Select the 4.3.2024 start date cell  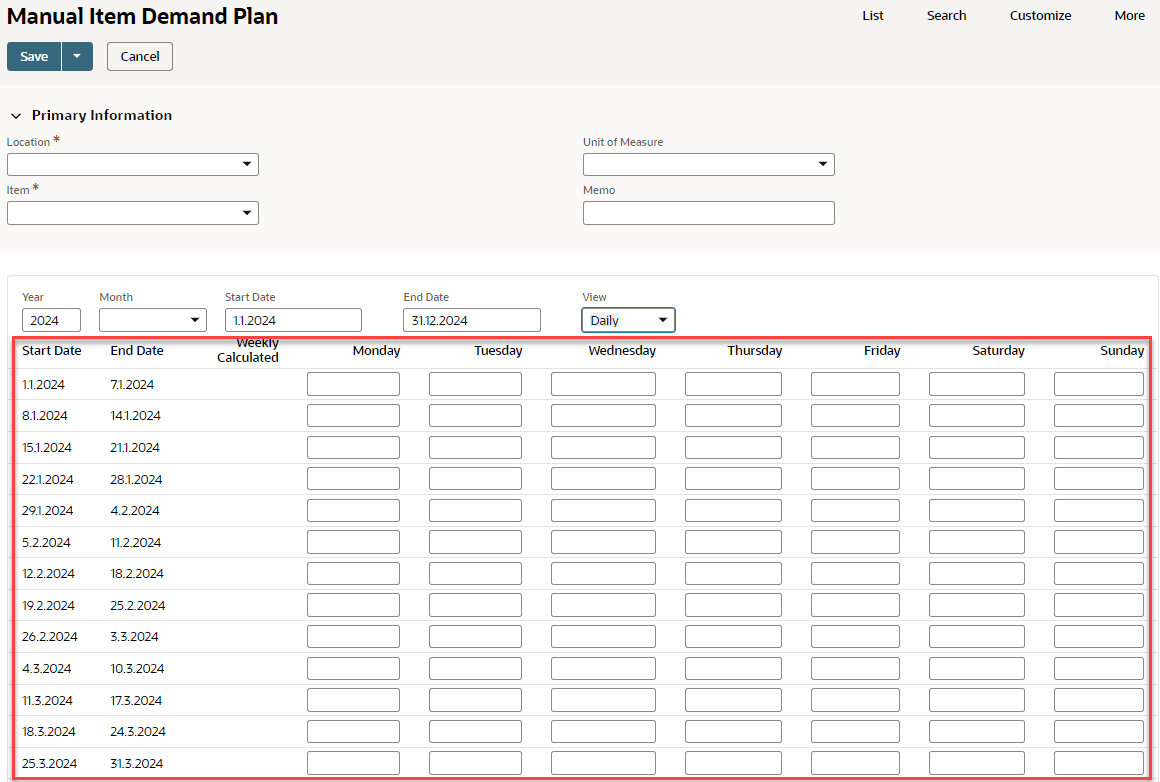[47, 669]
